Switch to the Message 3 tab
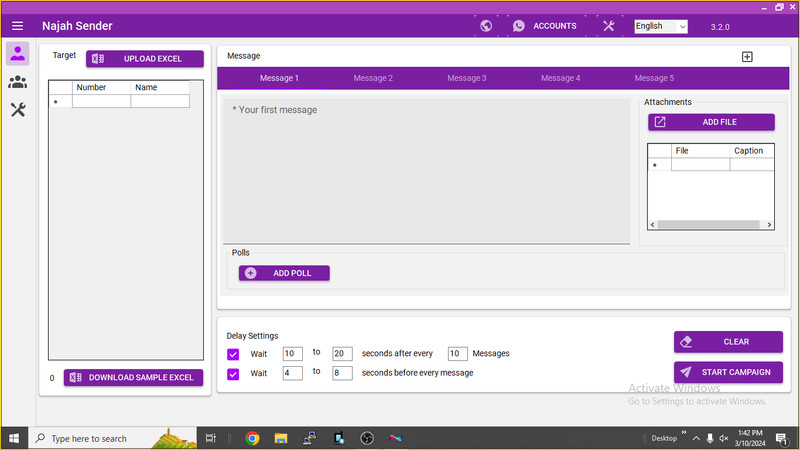Screen dimensions: 800x450 466,78
